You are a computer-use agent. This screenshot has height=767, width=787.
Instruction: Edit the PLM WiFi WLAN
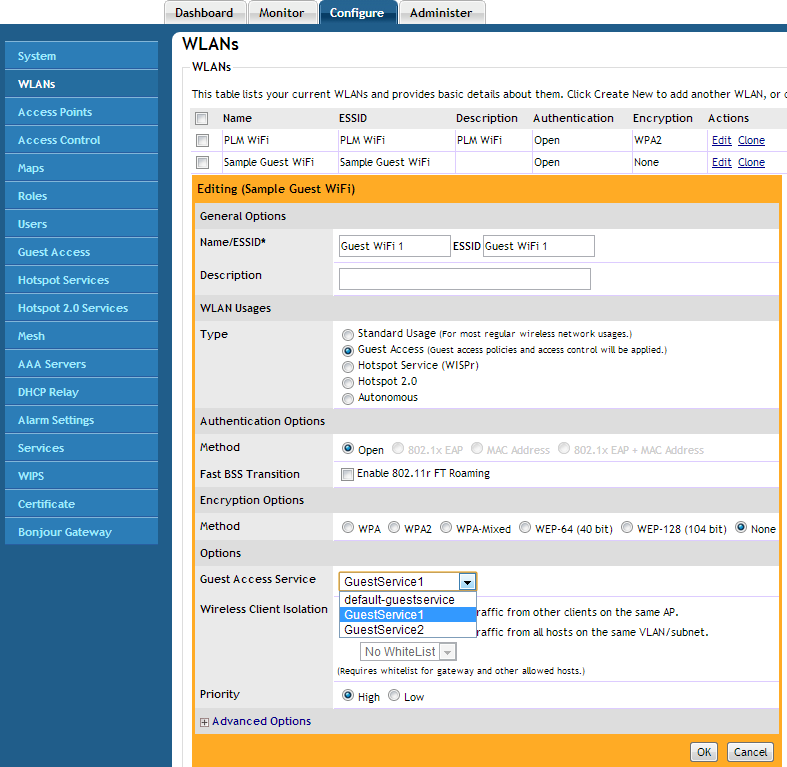tap(722, 141)
